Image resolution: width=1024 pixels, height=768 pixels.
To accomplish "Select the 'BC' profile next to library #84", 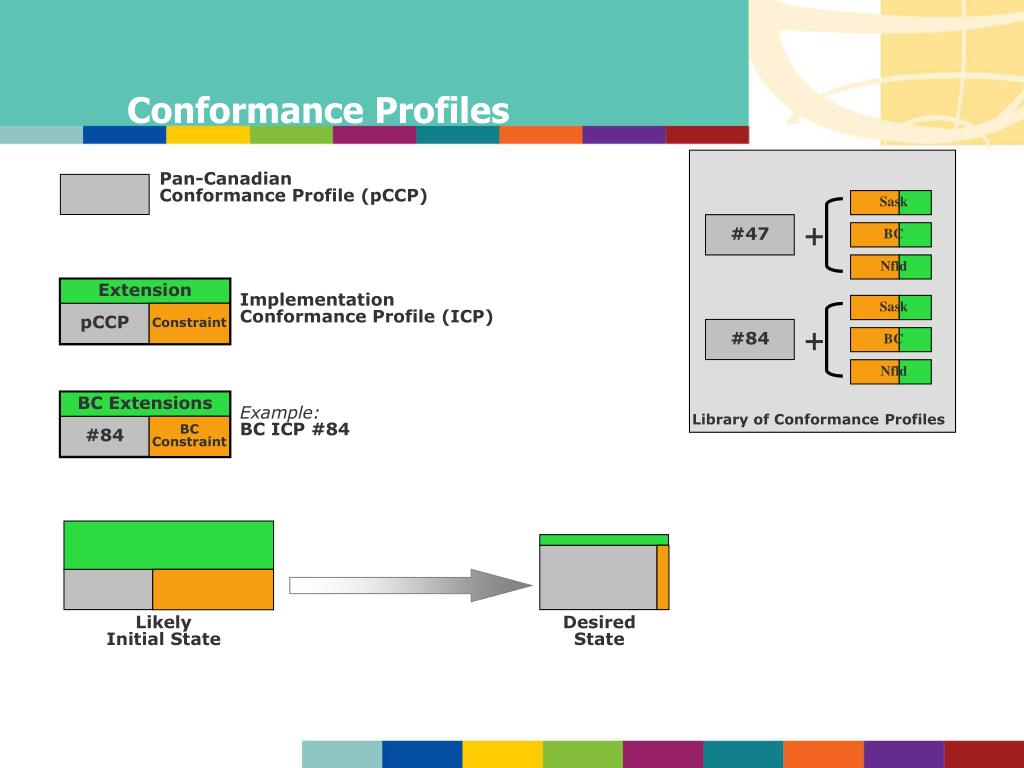I will point(891,340).
